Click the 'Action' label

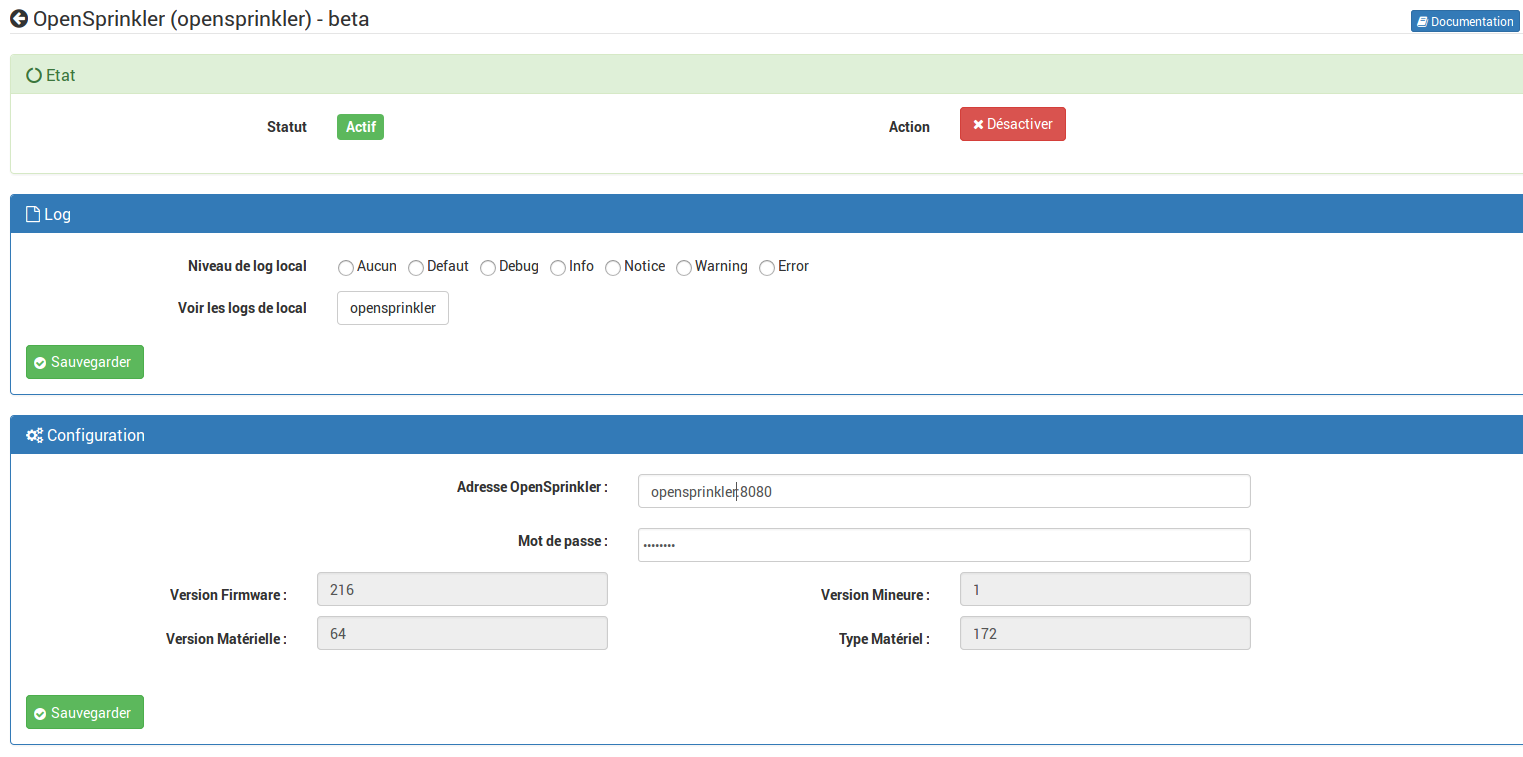(909, 127)
